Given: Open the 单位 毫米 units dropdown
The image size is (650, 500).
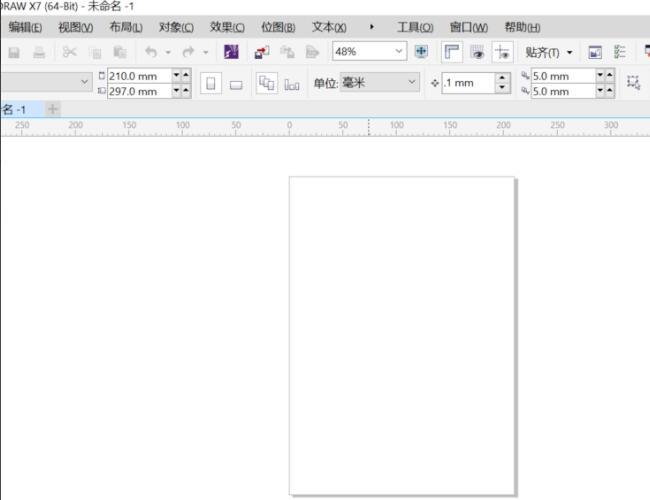Looking at the screenshot, I should (x=379, y=83).
